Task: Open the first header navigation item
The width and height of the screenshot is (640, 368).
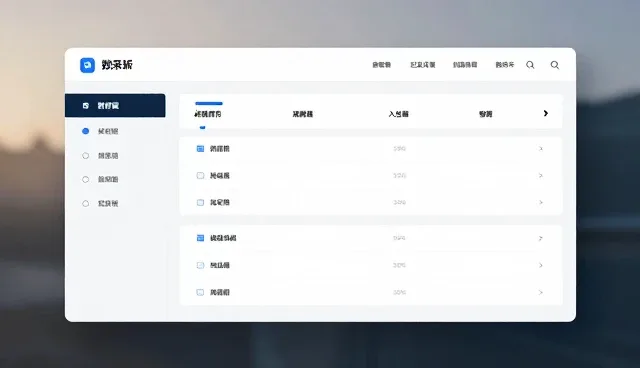Action: point(382,65)
